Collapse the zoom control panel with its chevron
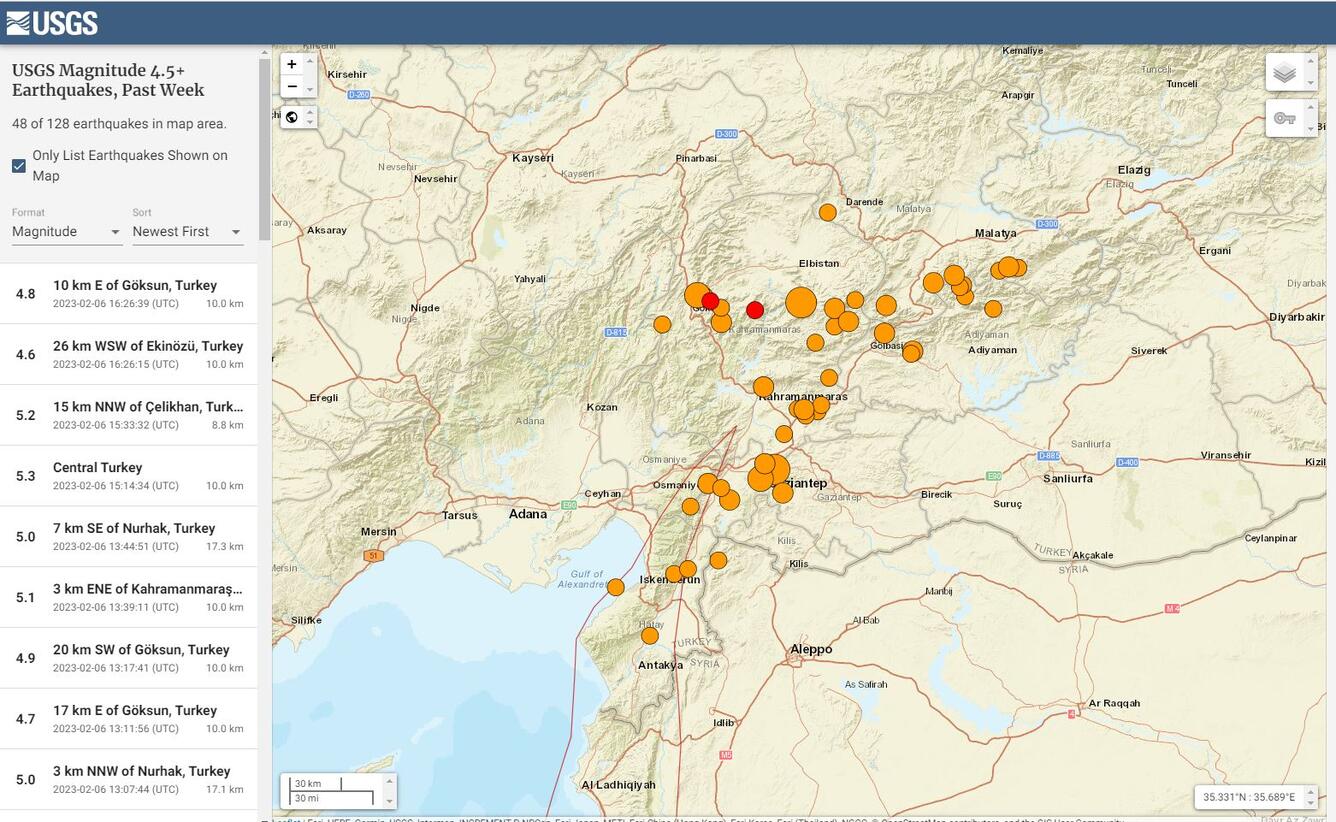This screenshot has width=1336, height=822. pos(310,88)
